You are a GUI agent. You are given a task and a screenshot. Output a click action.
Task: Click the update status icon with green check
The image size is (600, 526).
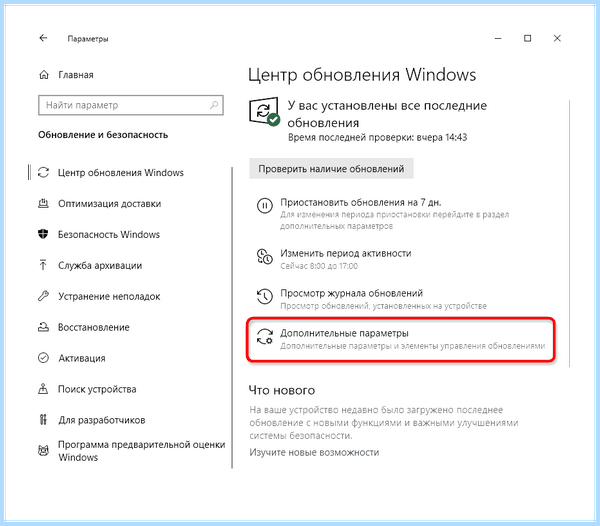(264, 112)
